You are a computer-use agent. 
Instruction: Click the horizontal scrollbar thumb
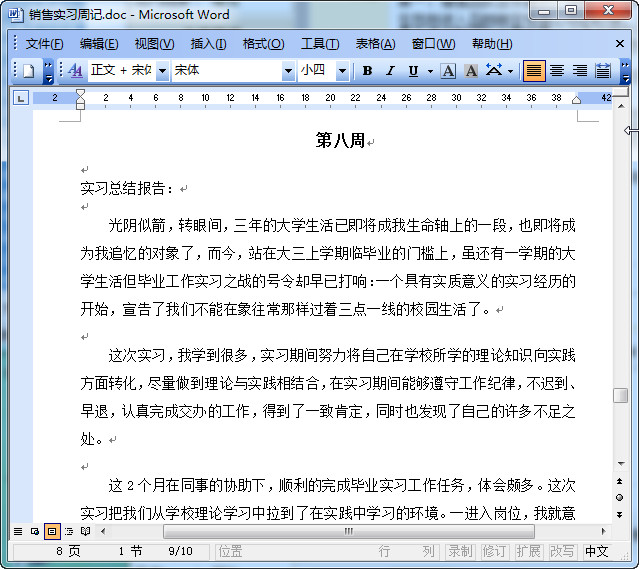pyautogui.click(x=349, y=531)
